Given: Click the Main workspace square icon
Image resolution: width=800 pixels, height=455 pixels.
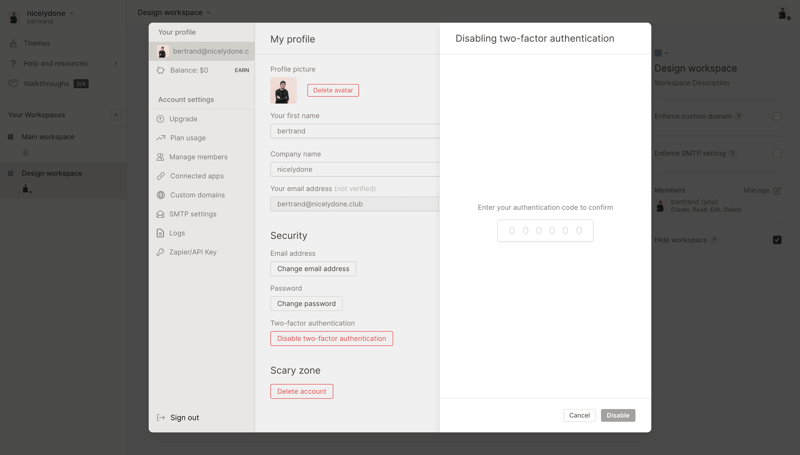Looking at the screenshot, I should [x=11, y=137].
